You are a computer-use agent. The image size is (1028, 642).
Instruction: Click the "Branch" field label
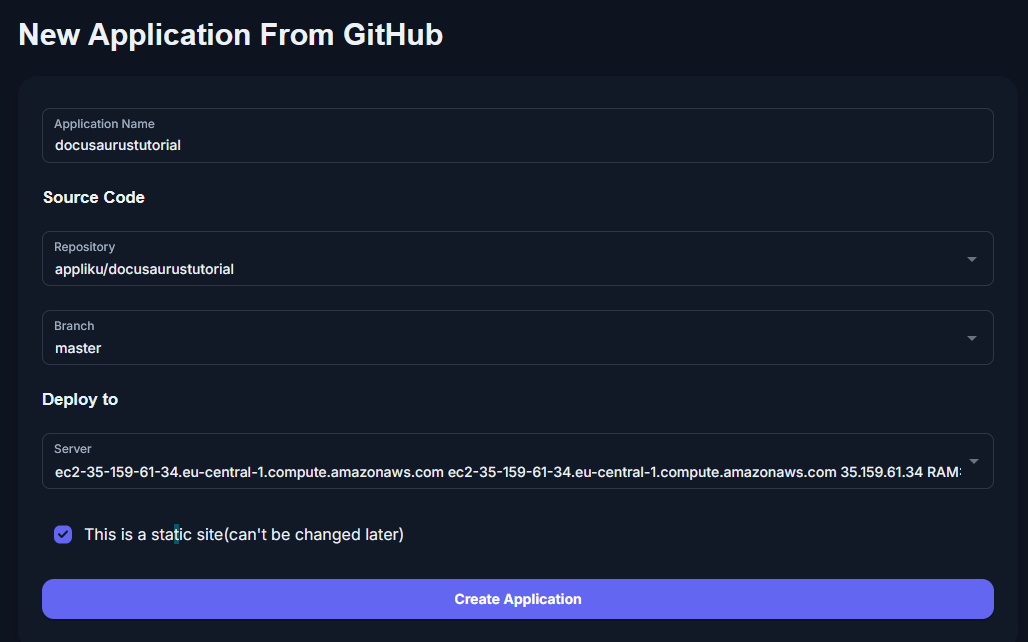[x=74, y=326]
